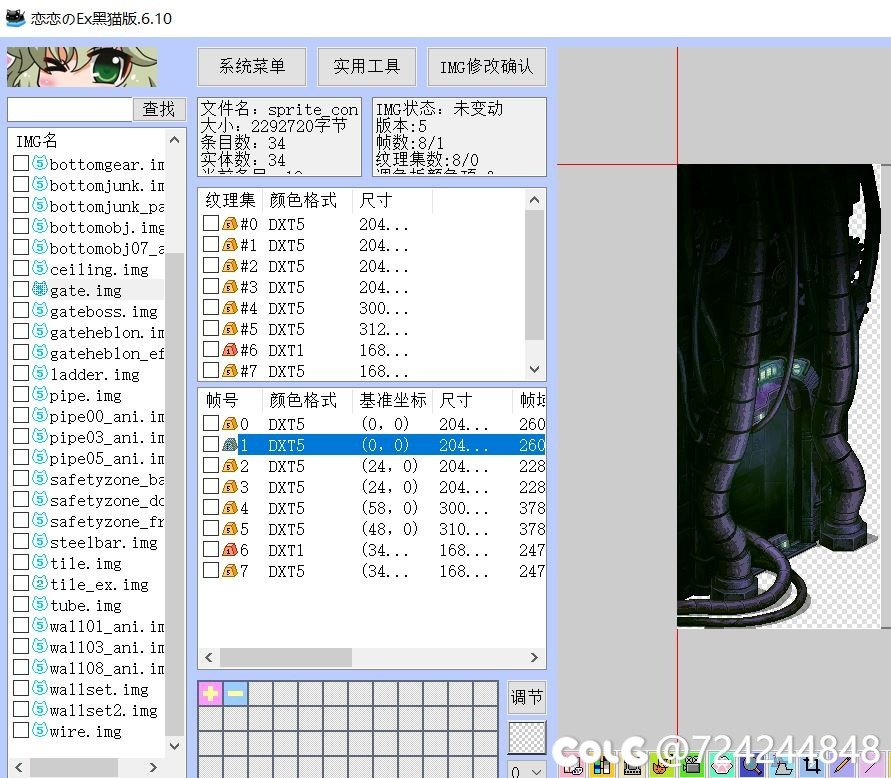Screen dimensions: 891x778
Task: Click the texture icon for #4 DXT5
Action: (x=230, y=307)
